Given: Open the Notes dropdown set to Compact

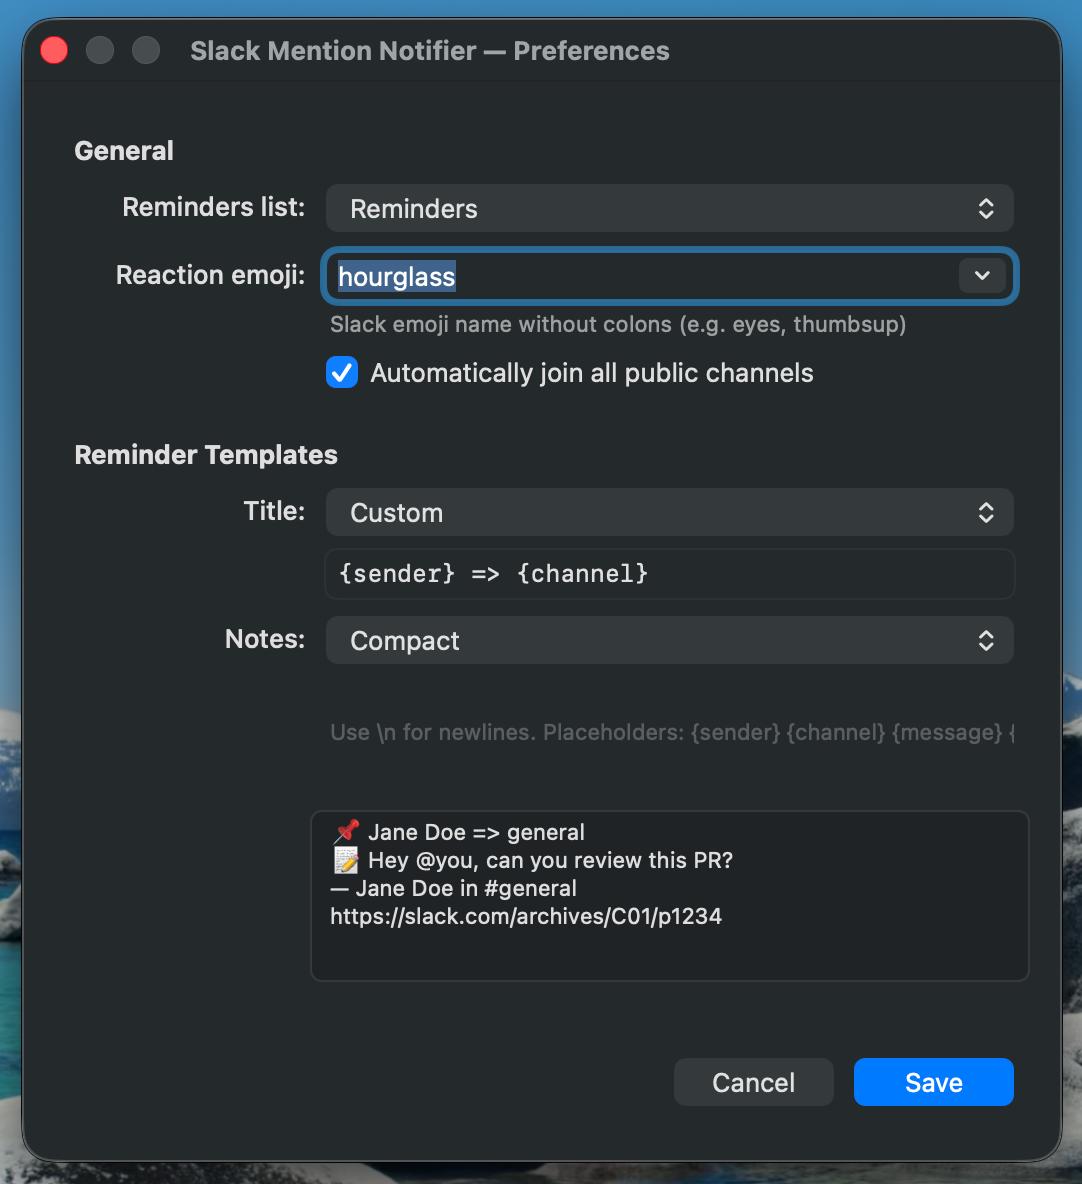Looking at the screenshot, I should tap(670, 640).
